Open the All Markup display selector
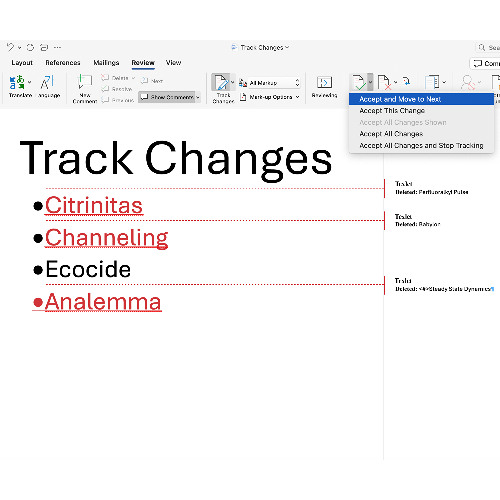The height and width of the screenshot is (500, 500). point(270,83)
